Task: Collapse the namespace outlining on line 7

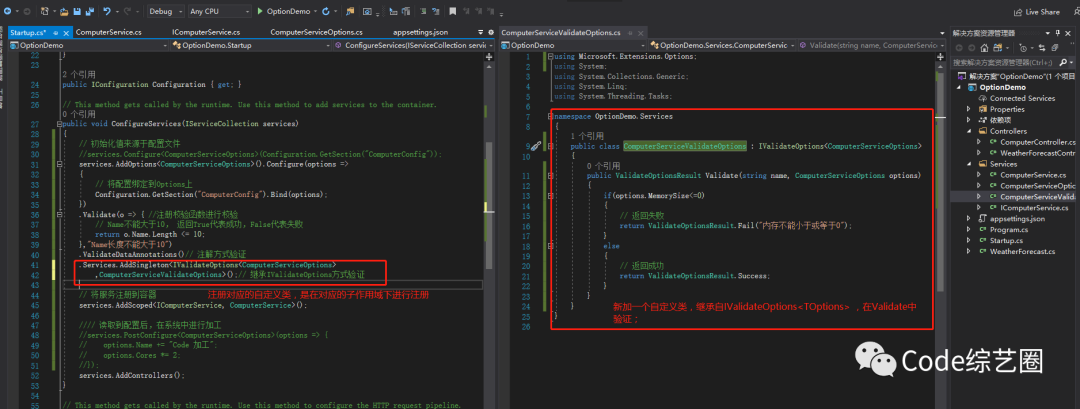Action: coord(550,116)
